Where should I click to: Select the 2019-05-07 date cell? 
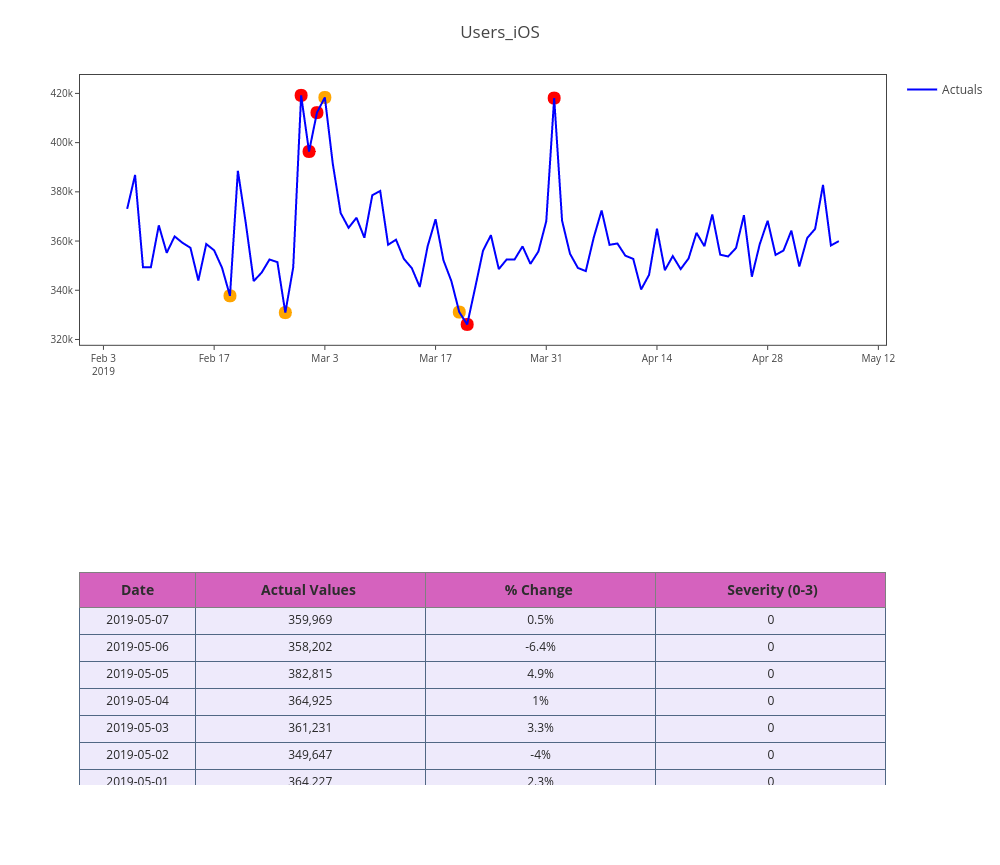(x=137, y=620)
